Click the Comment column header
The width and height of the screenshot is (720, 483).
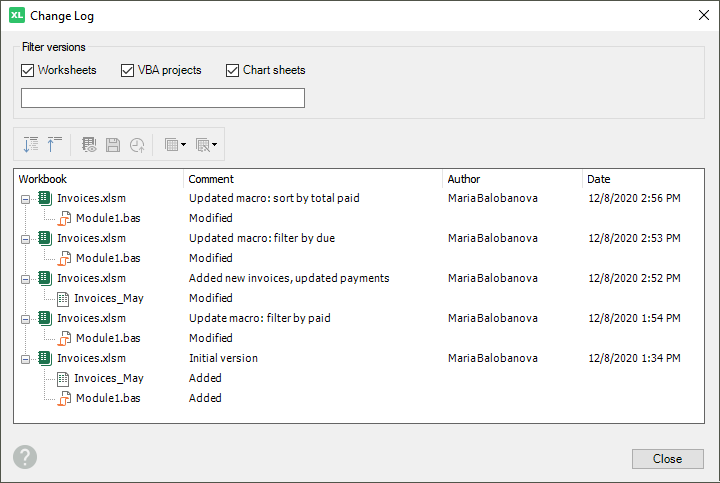313,179
